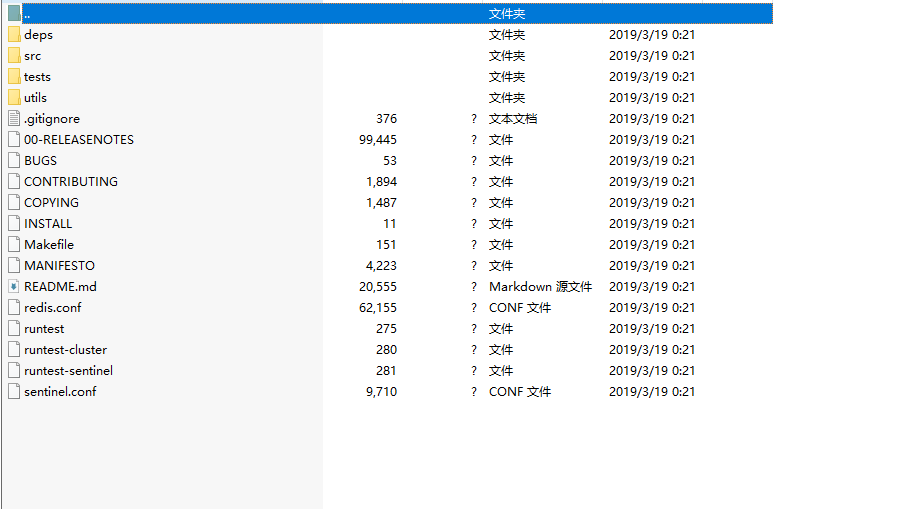Click the deps folder icon

coord(14,35)
